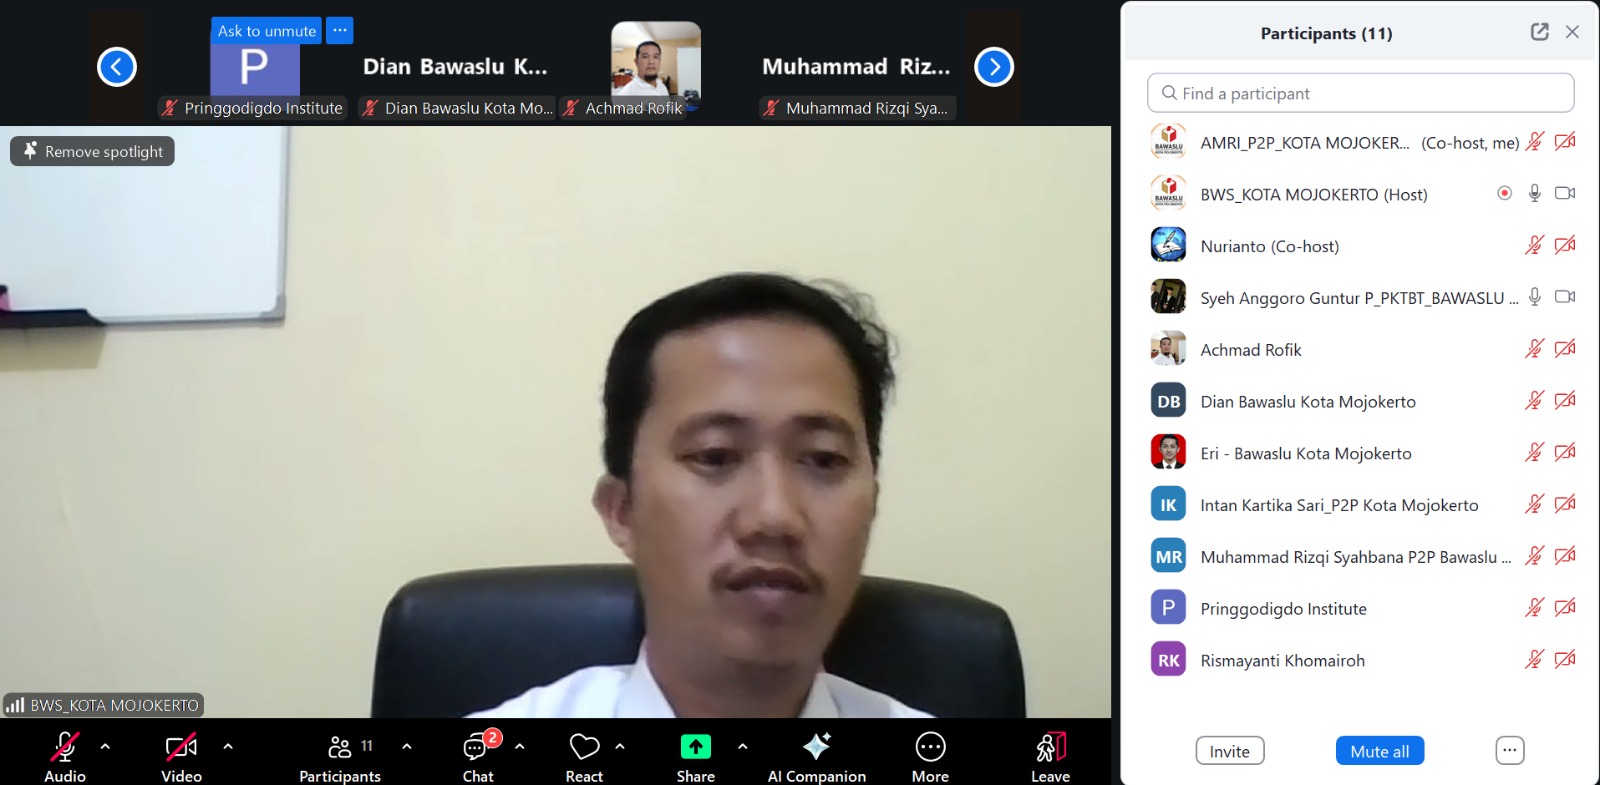
Task: Toggle microphone for AMRI_P2P_KOTA MOJOKER...
Action: coord(1535,142)
